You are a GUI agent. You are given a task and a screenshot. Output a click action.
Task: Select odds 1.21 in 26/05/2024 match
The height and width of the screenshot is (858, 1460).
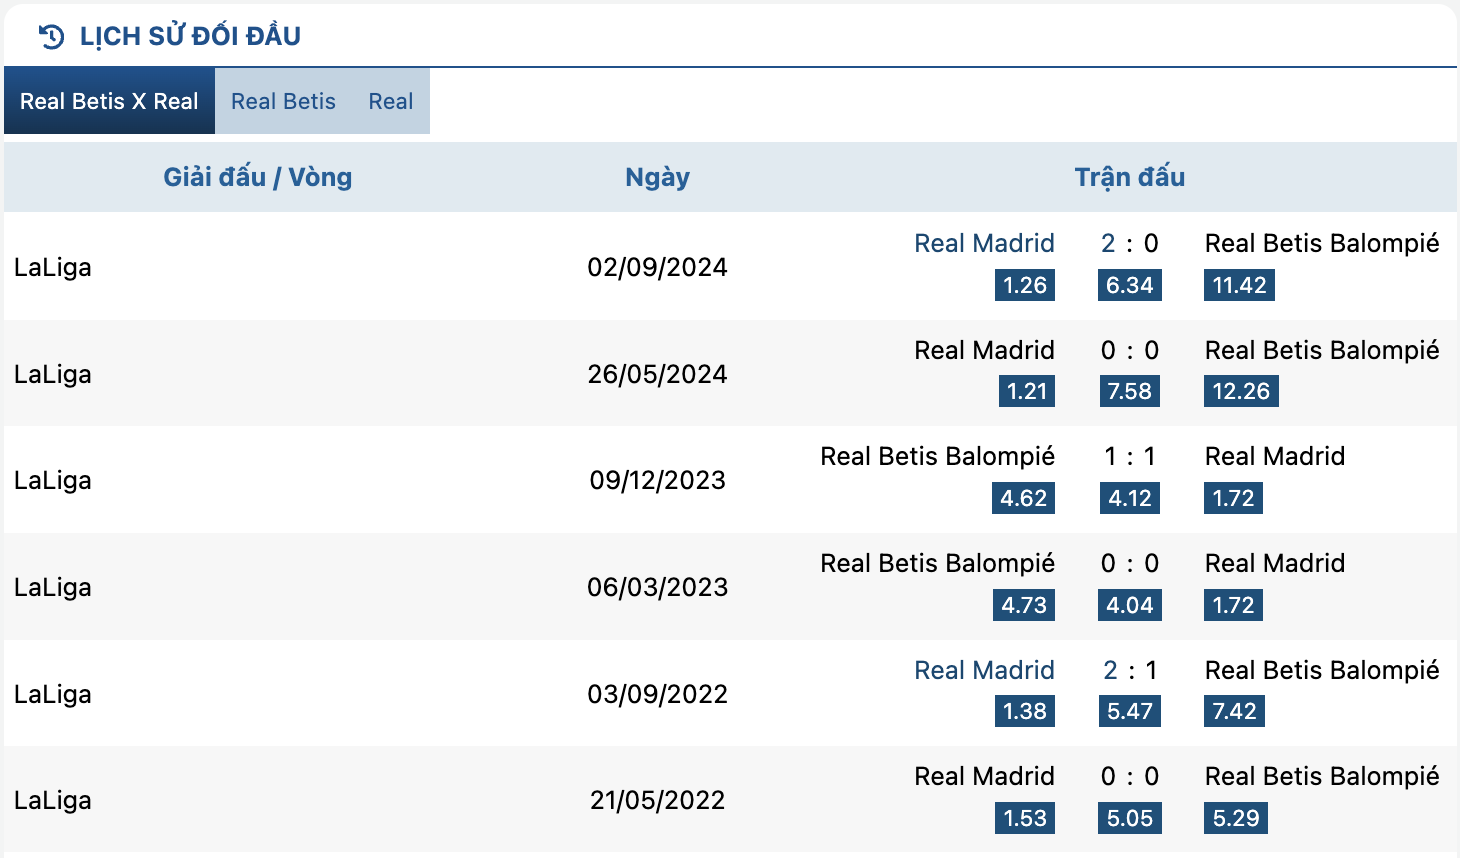click(1027, 391)
